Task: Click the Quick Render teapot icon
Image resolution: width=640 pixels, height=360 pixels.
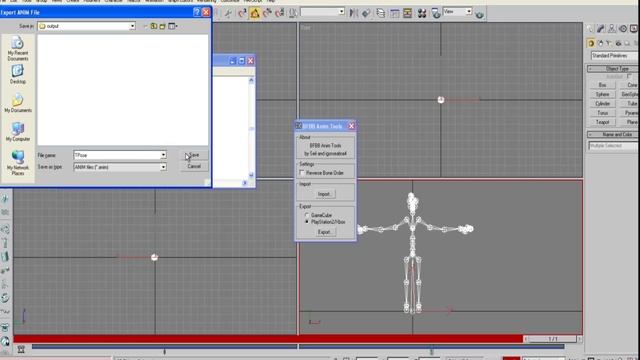Action: click(479, 14)
